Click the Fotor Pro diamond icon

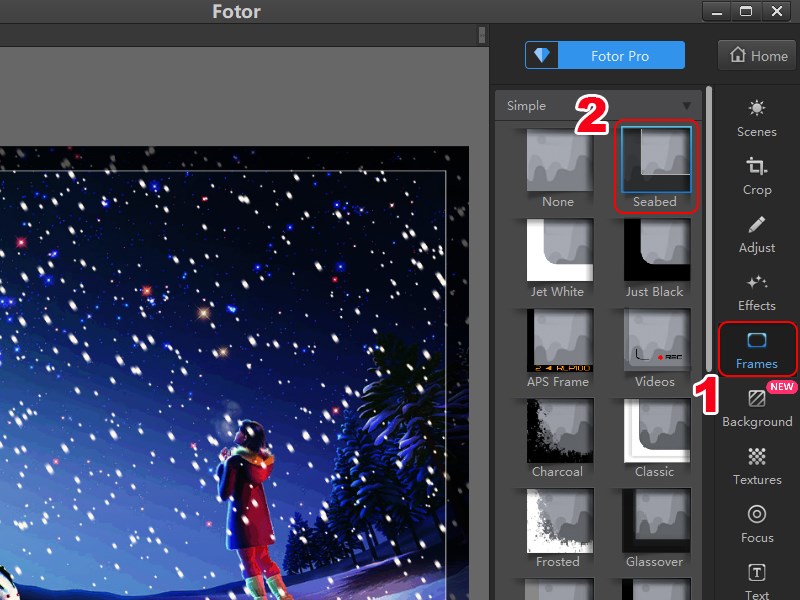point(542,55)
